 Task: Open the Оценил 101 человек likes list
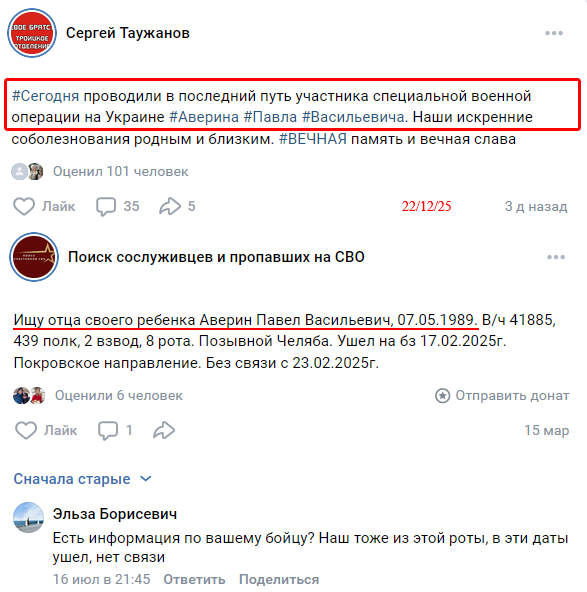(x=120, y=172)
